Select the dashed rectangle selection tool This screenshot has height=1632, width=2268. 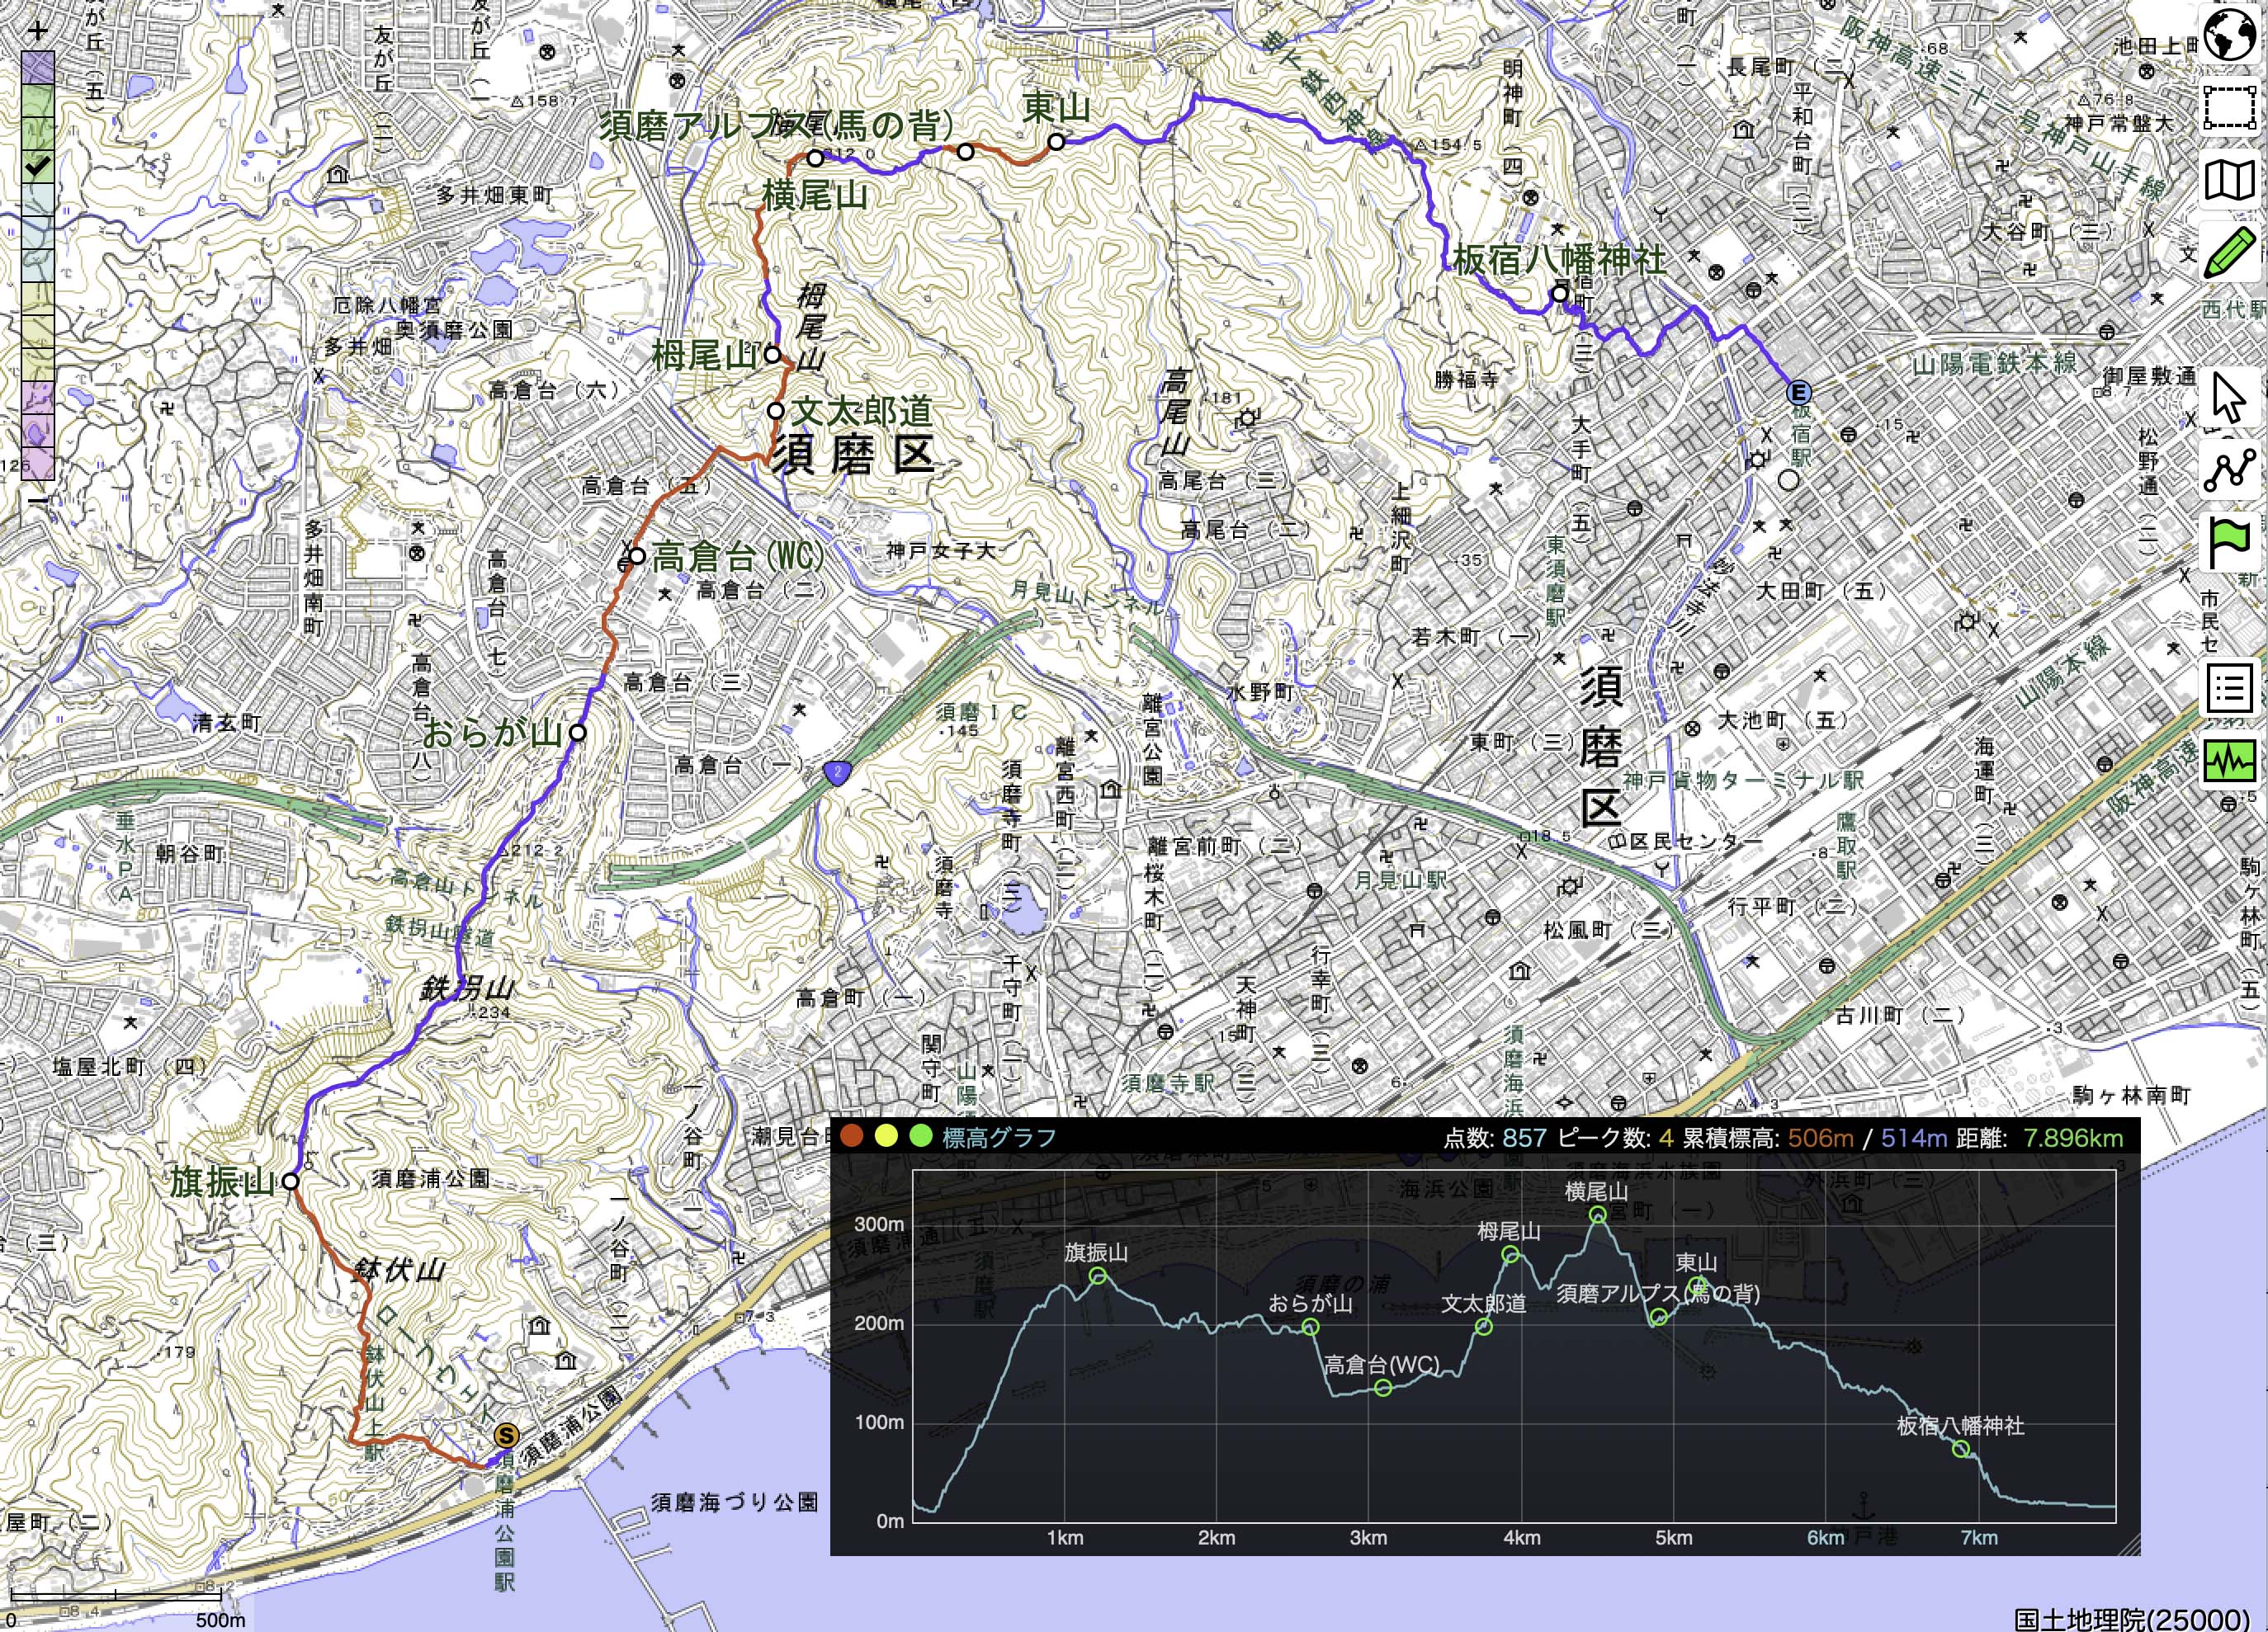pos(2230,108)
